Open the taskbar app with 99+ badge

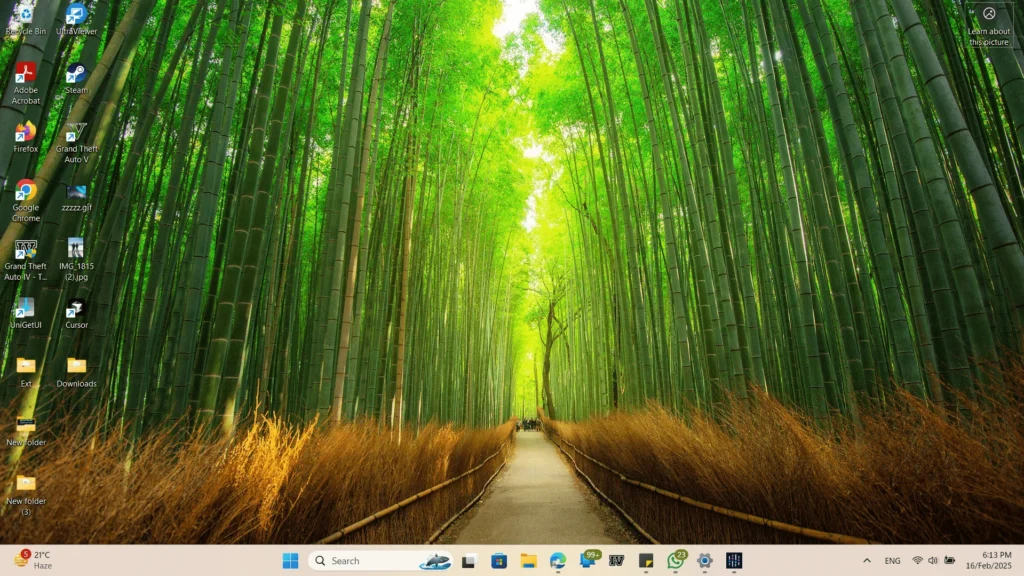tap(588, 559)
